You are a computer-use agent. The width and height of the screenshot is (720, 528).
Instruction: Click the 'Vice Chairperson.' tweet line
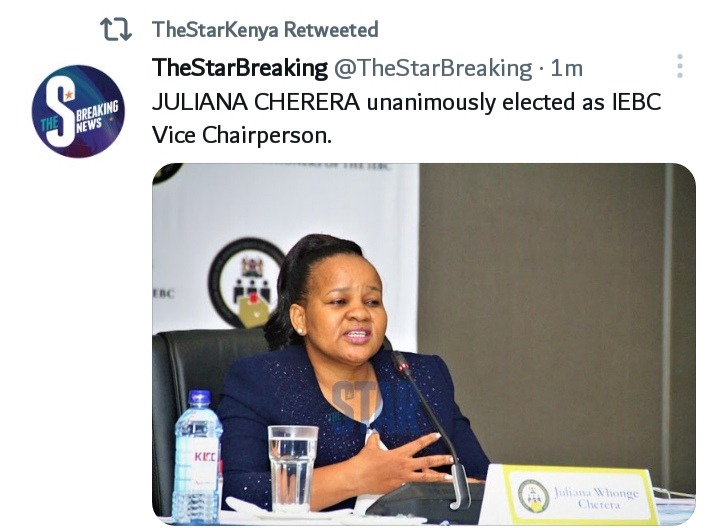[242, 135]
